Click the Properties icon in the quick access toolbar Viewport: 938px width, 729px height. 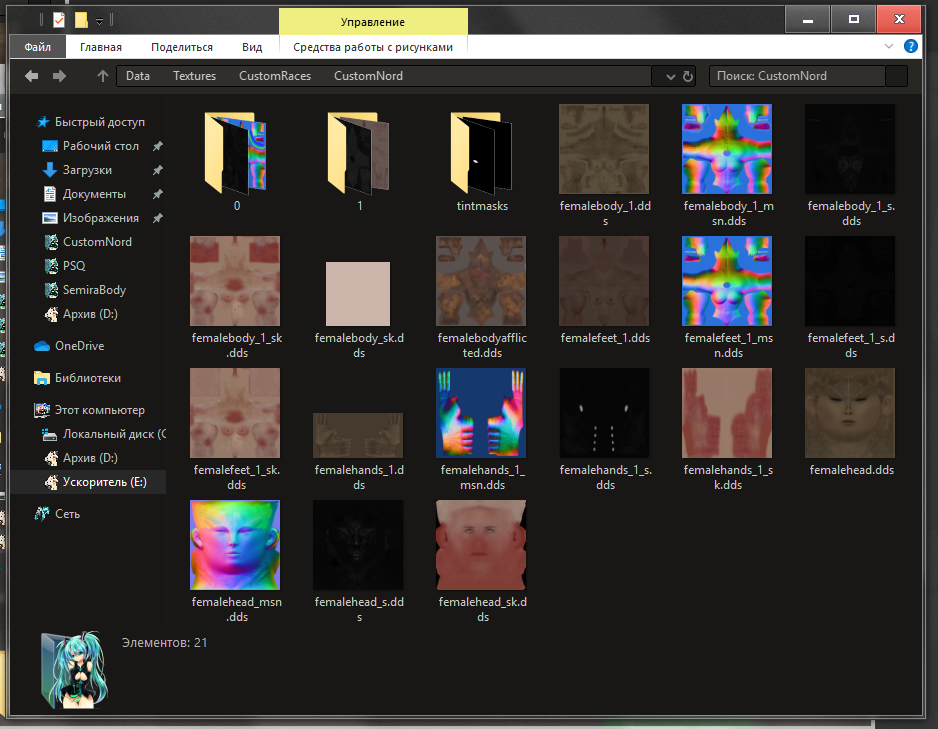click(x=59, y=19)
